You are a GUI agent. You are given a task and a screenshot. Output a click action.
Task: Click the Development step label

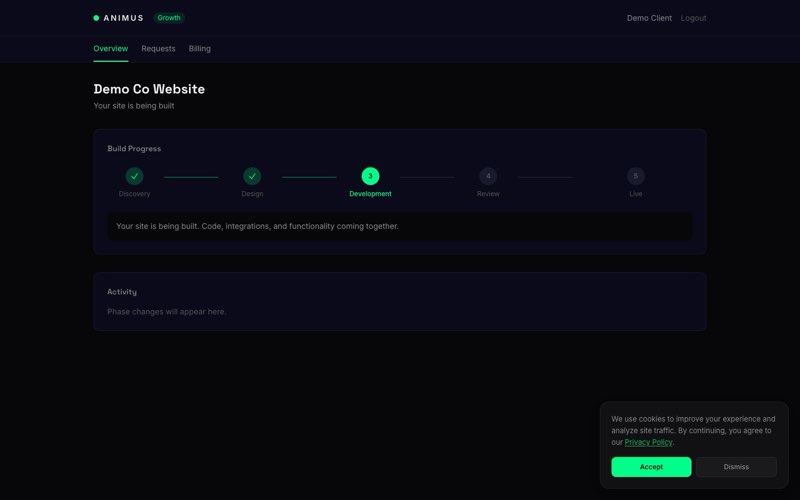(370, 194)
